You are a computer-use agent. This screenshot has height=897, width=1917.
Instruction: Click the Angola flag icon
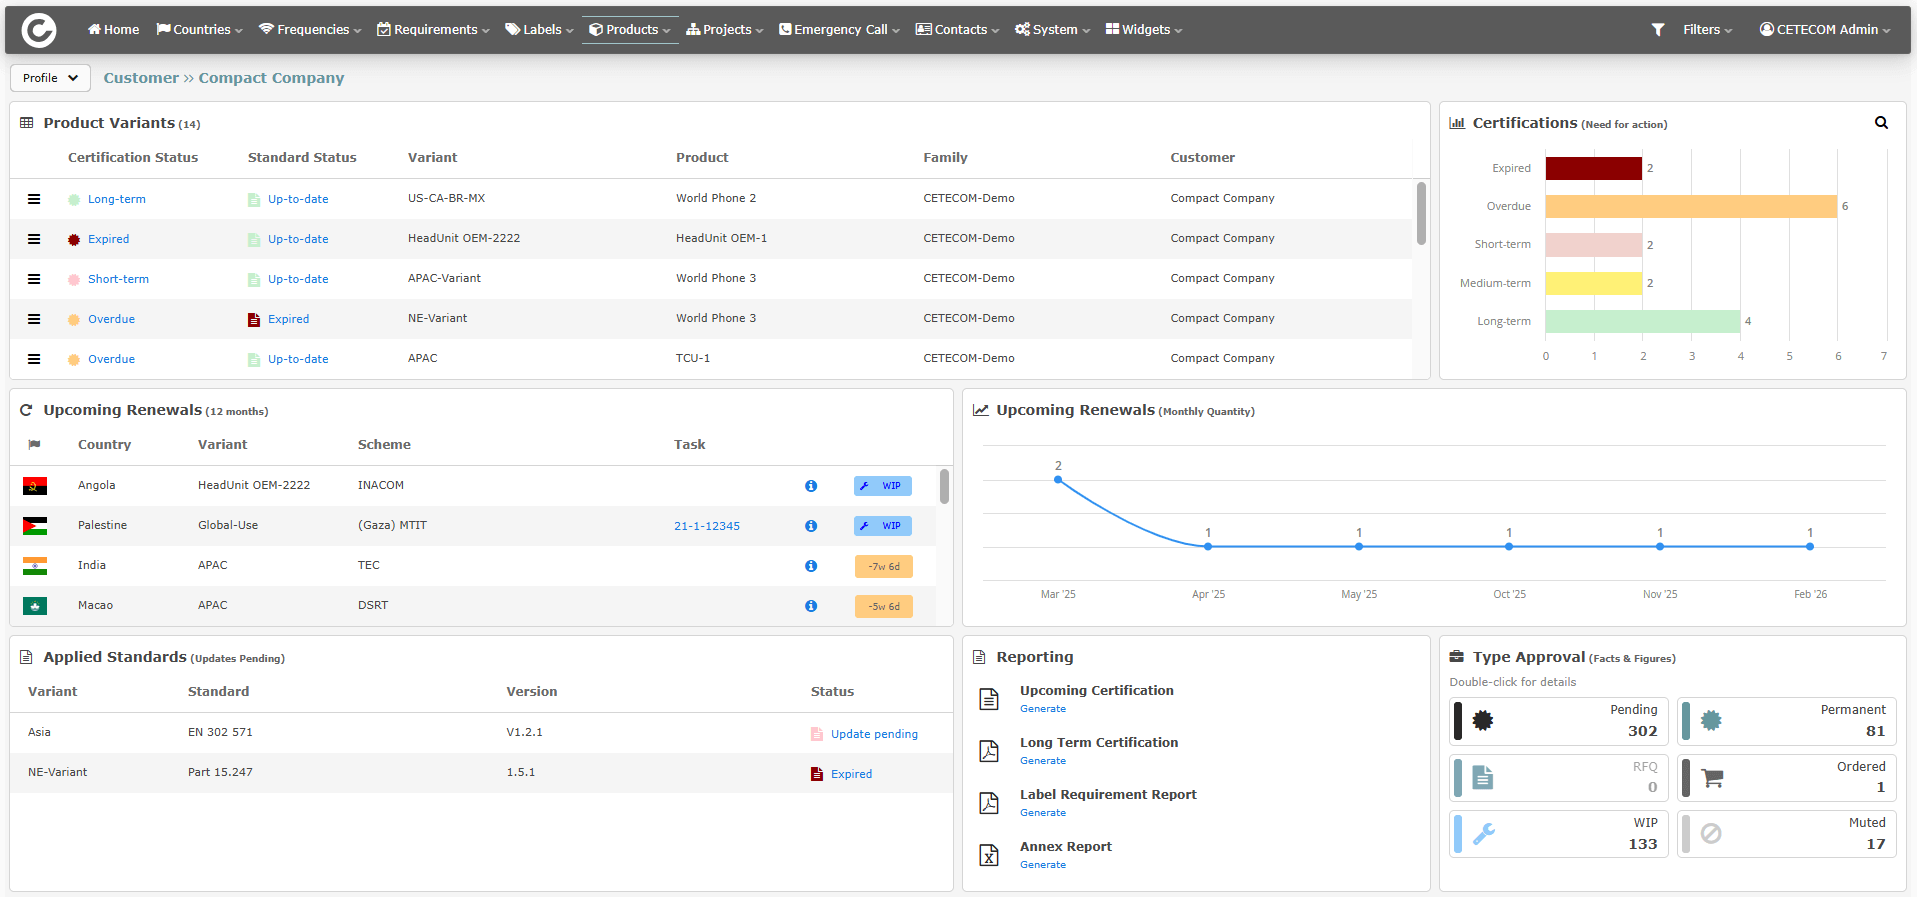coord(35,486)
